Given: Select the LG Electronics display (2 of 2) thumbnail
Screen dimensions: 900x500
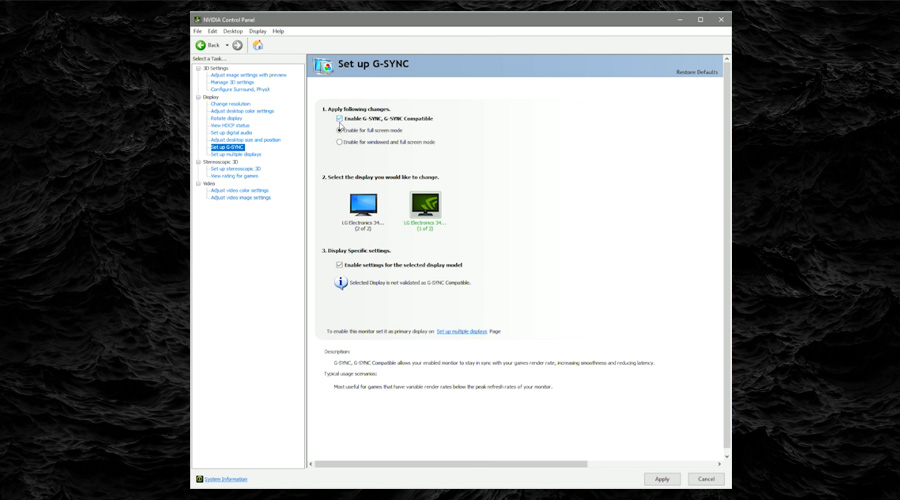Looking at the screenshot, I should [363, 211].
